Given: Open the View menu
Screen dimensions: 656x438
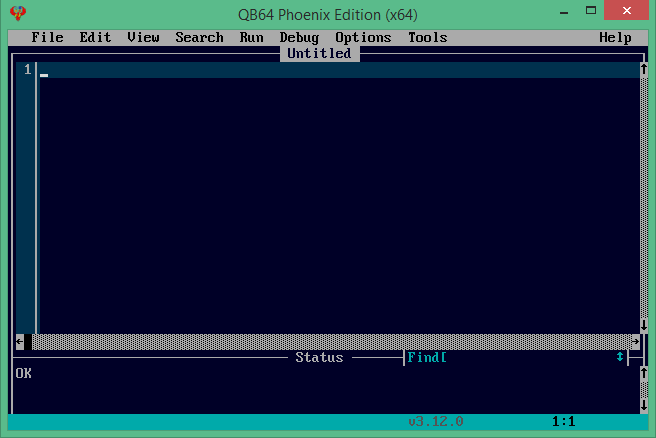Looking at the screenshot, I should [x=143, y=37].
